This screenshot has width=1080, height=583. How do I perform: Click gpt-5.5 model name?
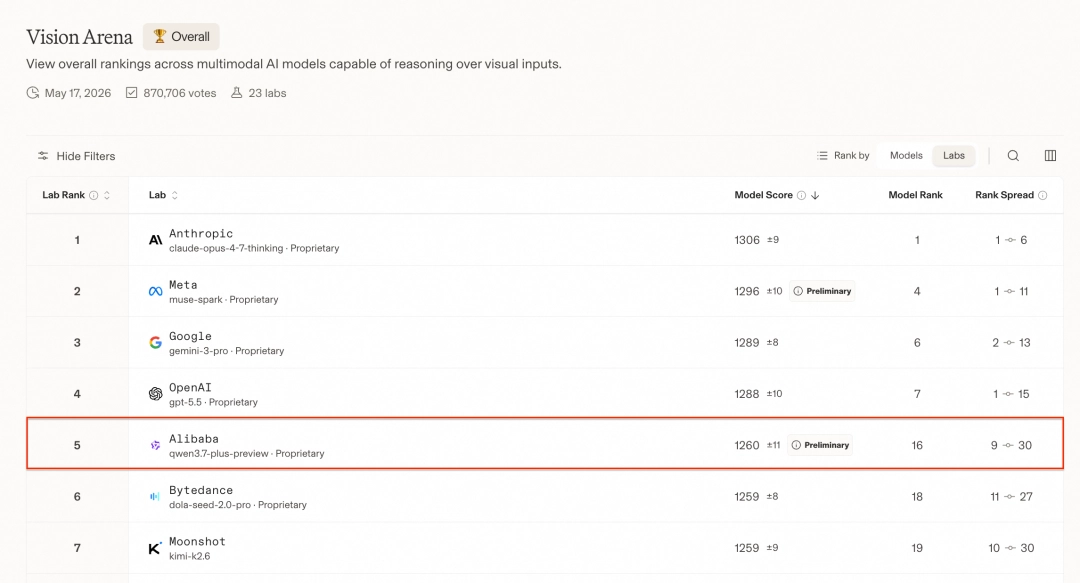tap(185, 402)
